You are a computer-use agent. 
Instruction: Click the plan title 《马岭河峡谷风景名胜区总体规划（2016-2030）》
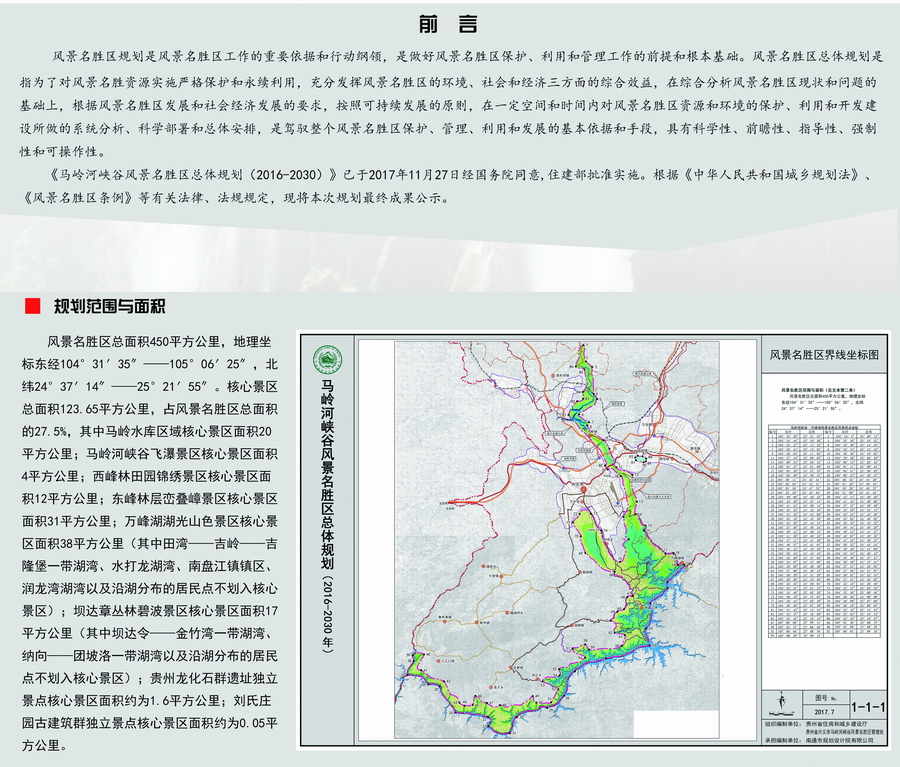193,175
